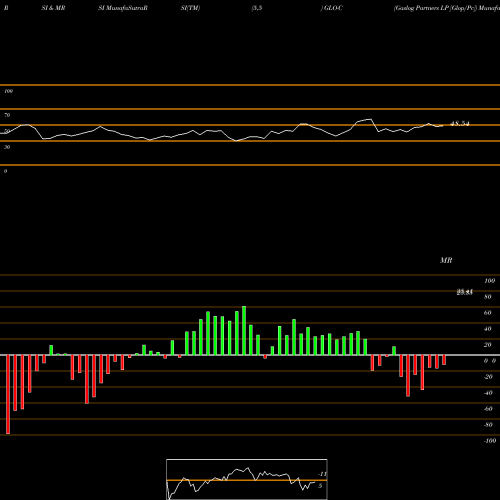Click the -80 label on MR axis

tap(488, 425)
